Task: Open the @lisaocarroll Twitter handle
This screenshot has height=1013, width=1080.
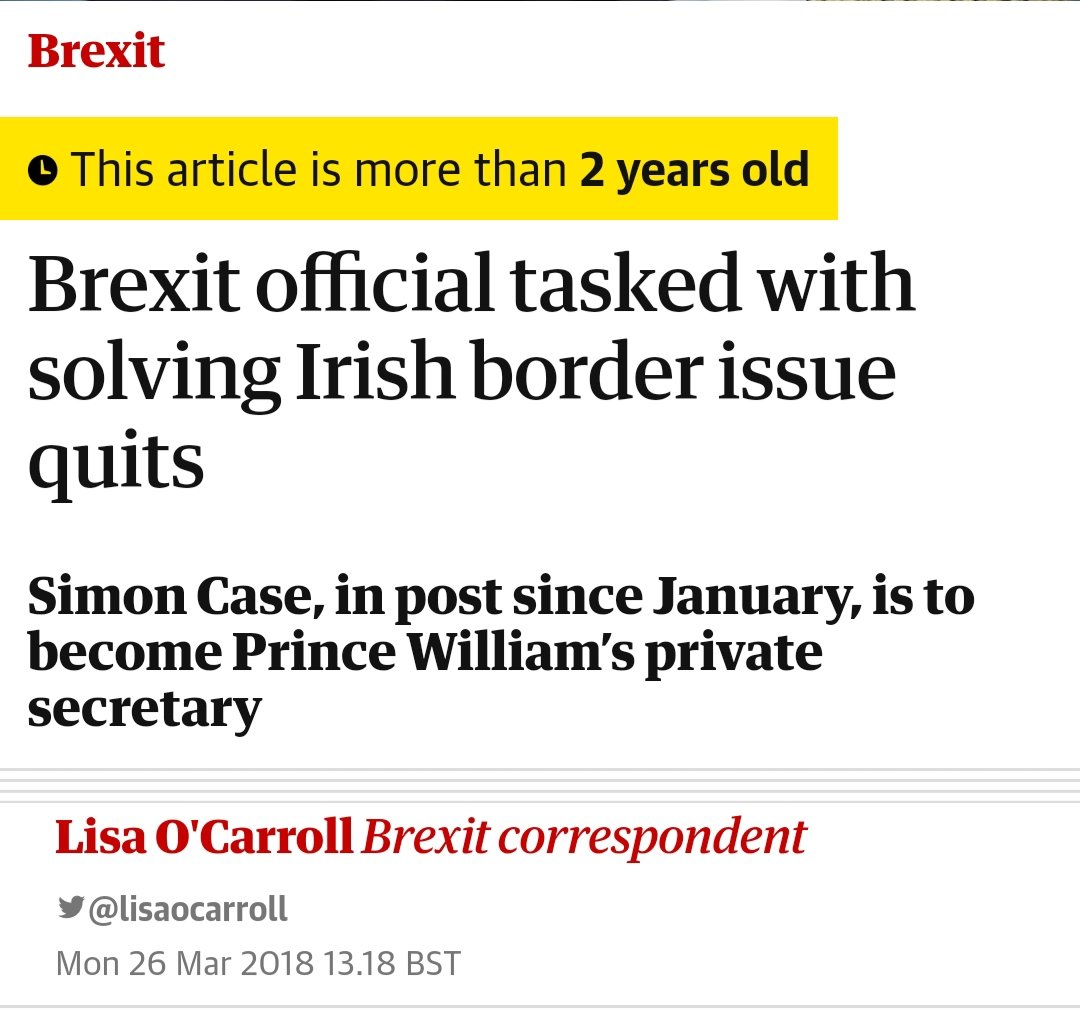Action: point(188,908)
